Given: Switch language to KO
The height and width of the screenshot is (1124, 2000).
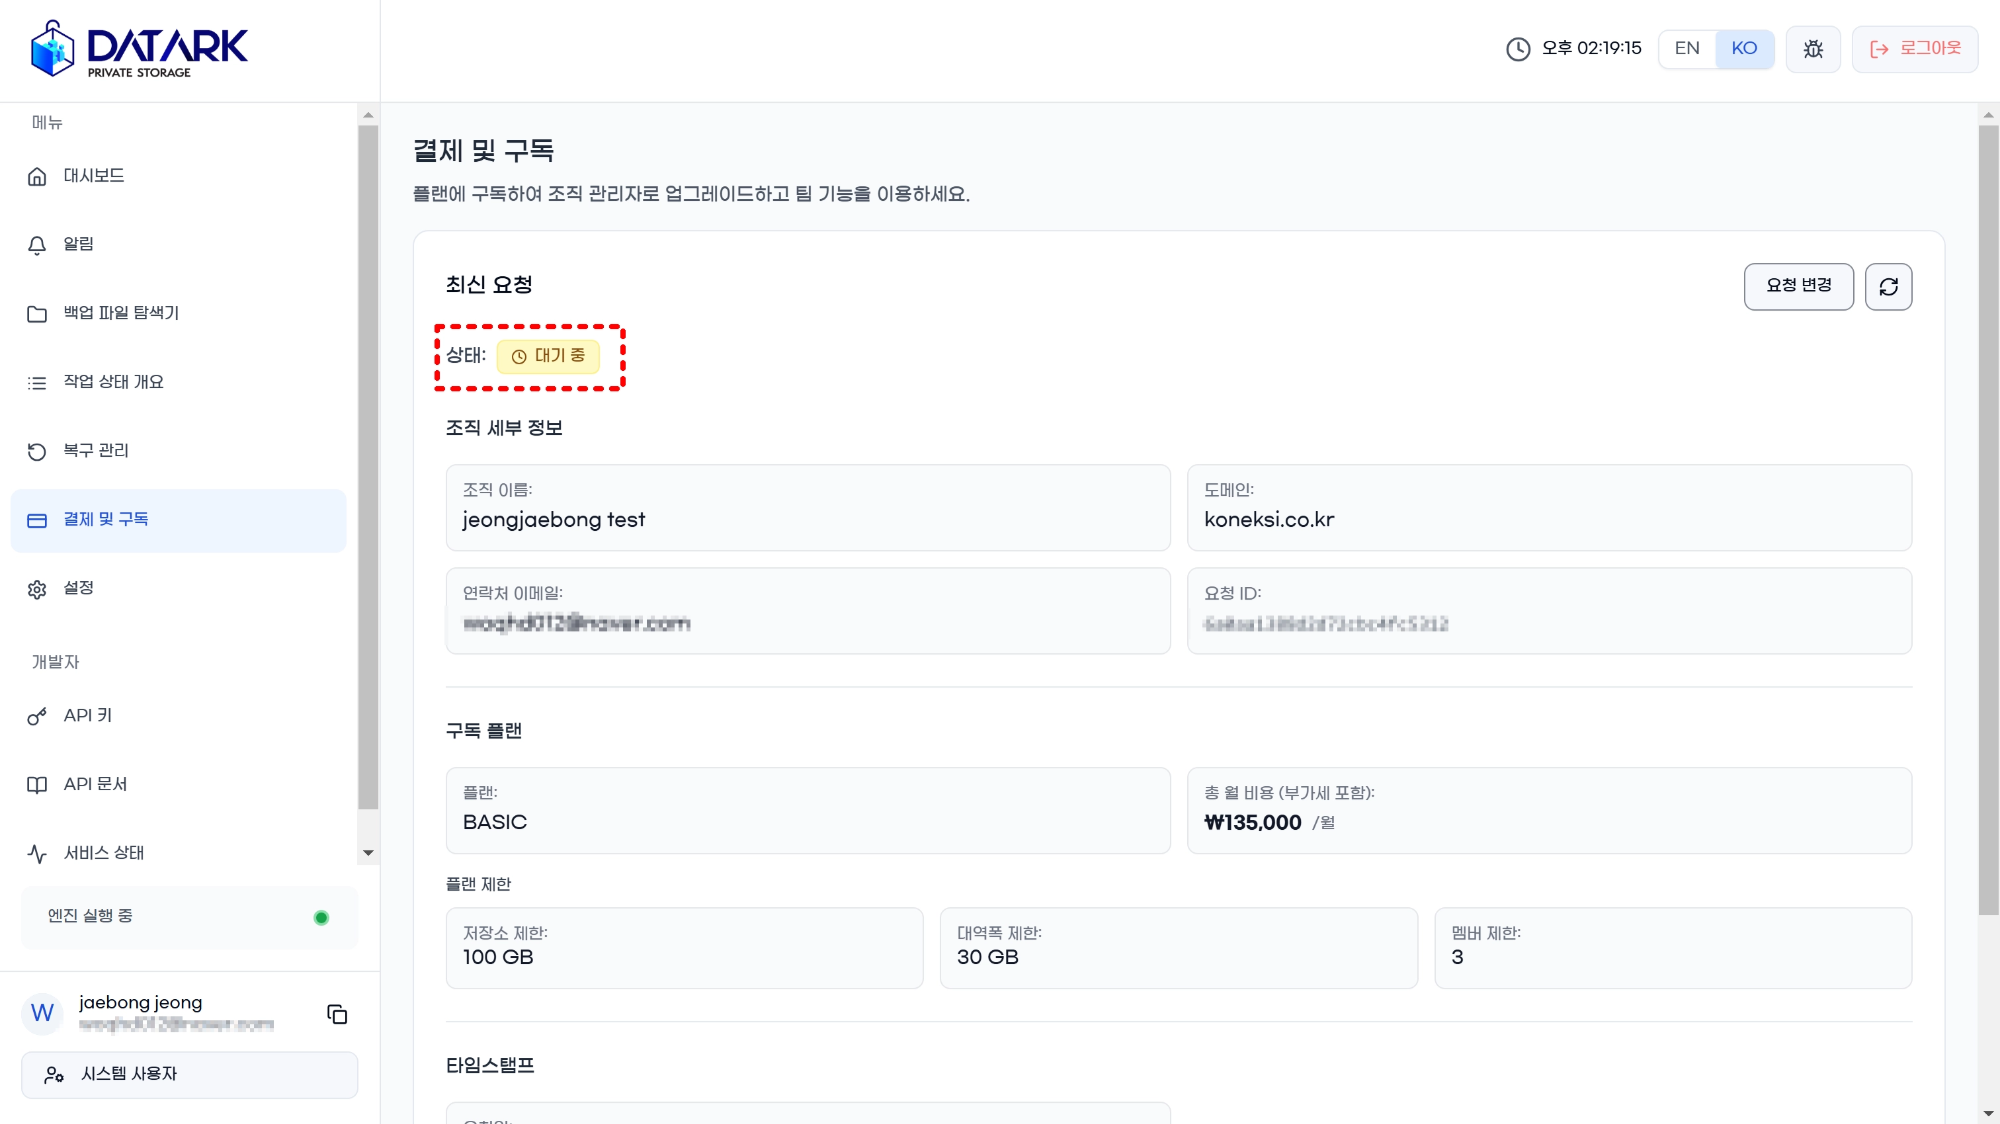Looking at the screenshot, I should point(1744,49).
